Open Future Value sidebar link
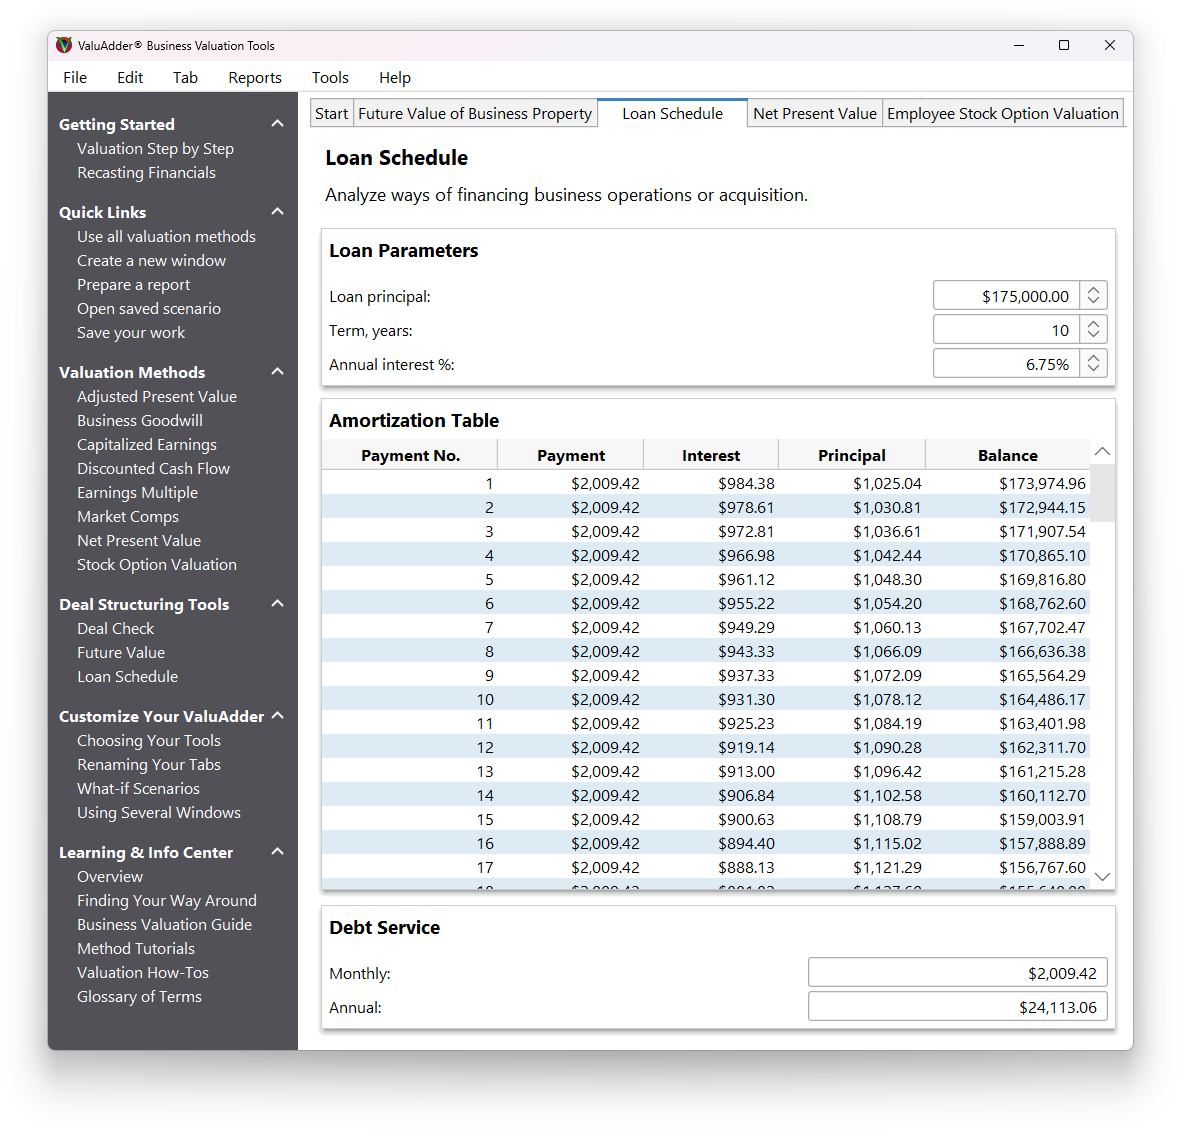 (121, 652)
